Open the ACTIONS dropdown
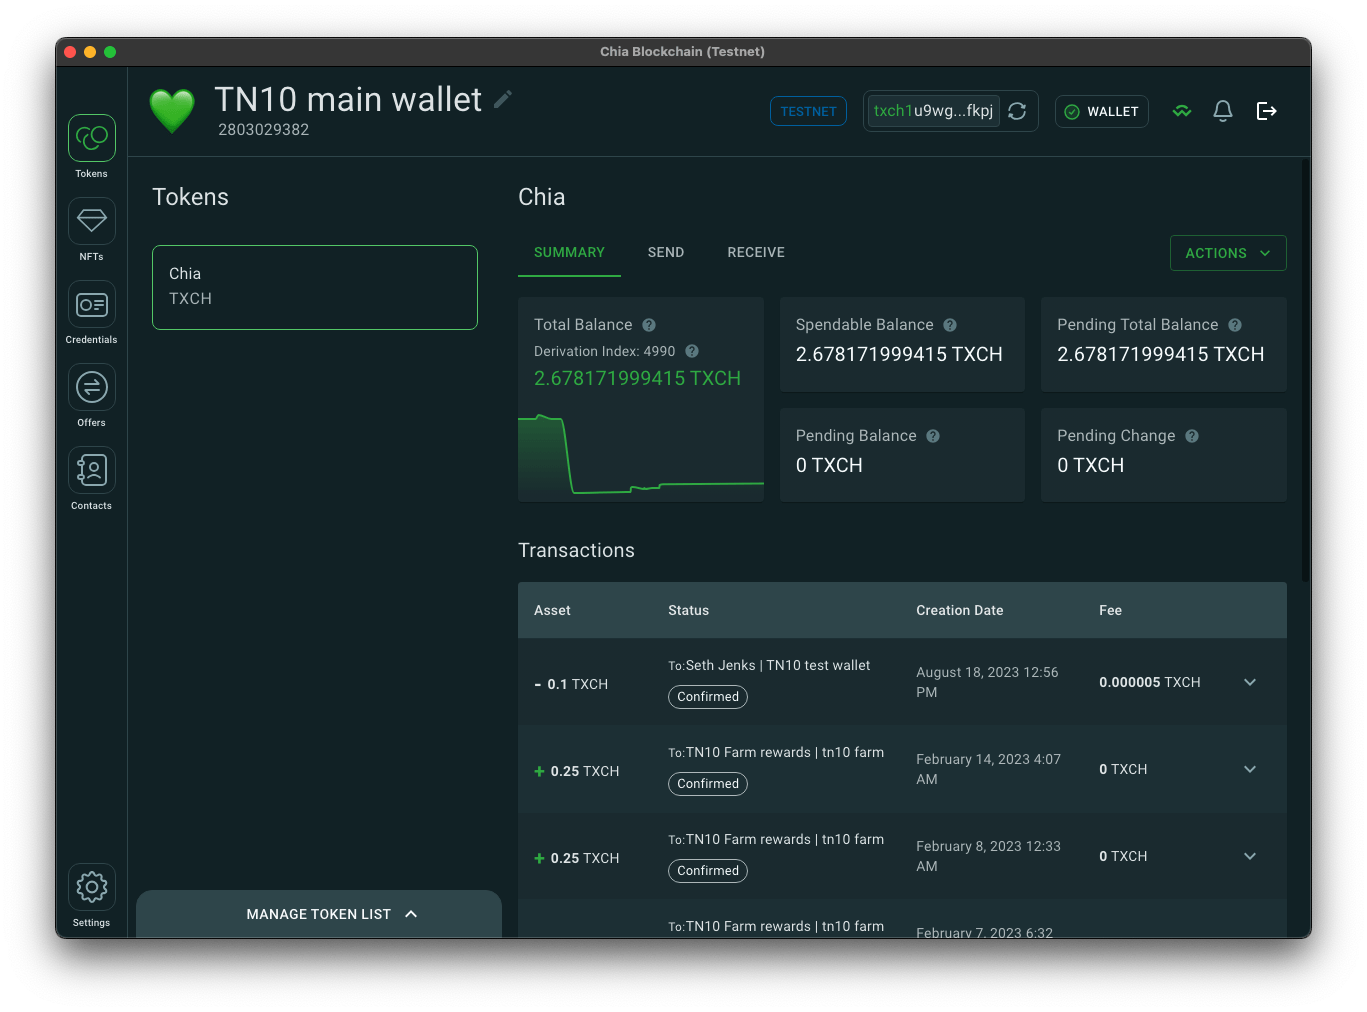1367x1012 pixels. pos(1227,253)
